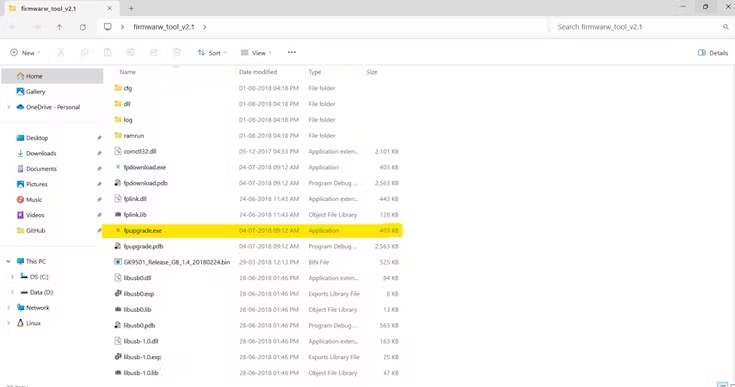The image size is (735, 387).
Task: Click the Cut toolbar icon
Action: [61, 52]
